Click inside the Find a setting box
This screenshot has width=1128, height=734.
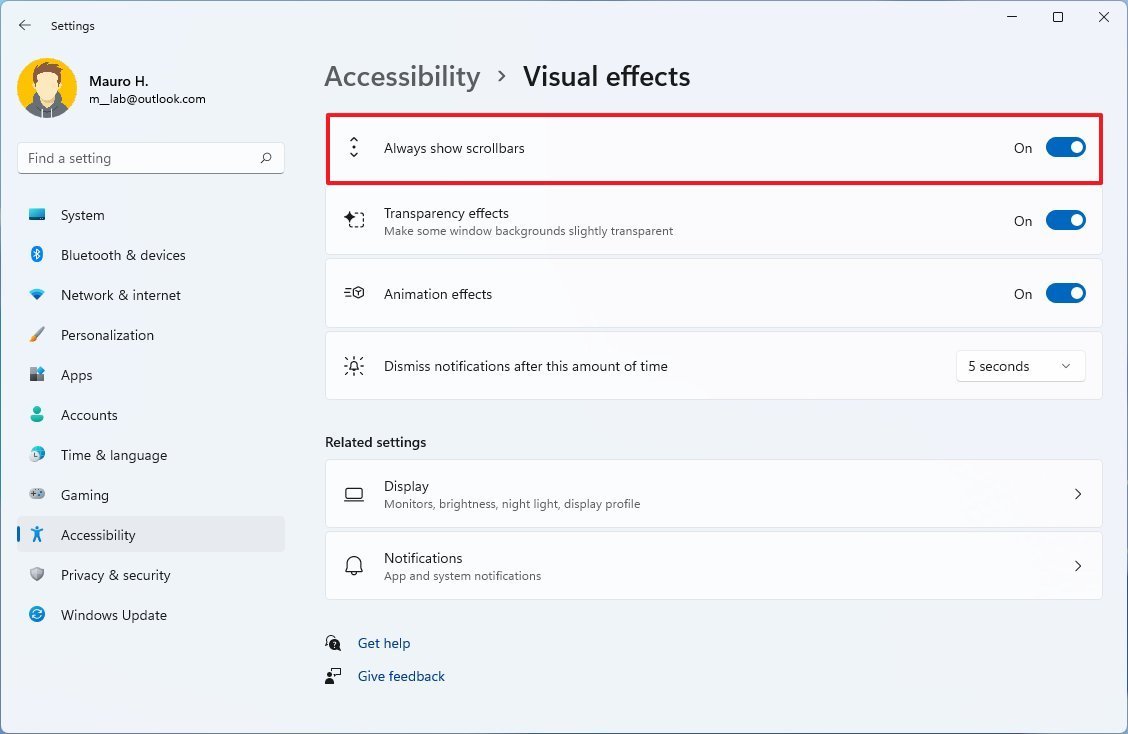pyautogui.click(x=140, y=157)
